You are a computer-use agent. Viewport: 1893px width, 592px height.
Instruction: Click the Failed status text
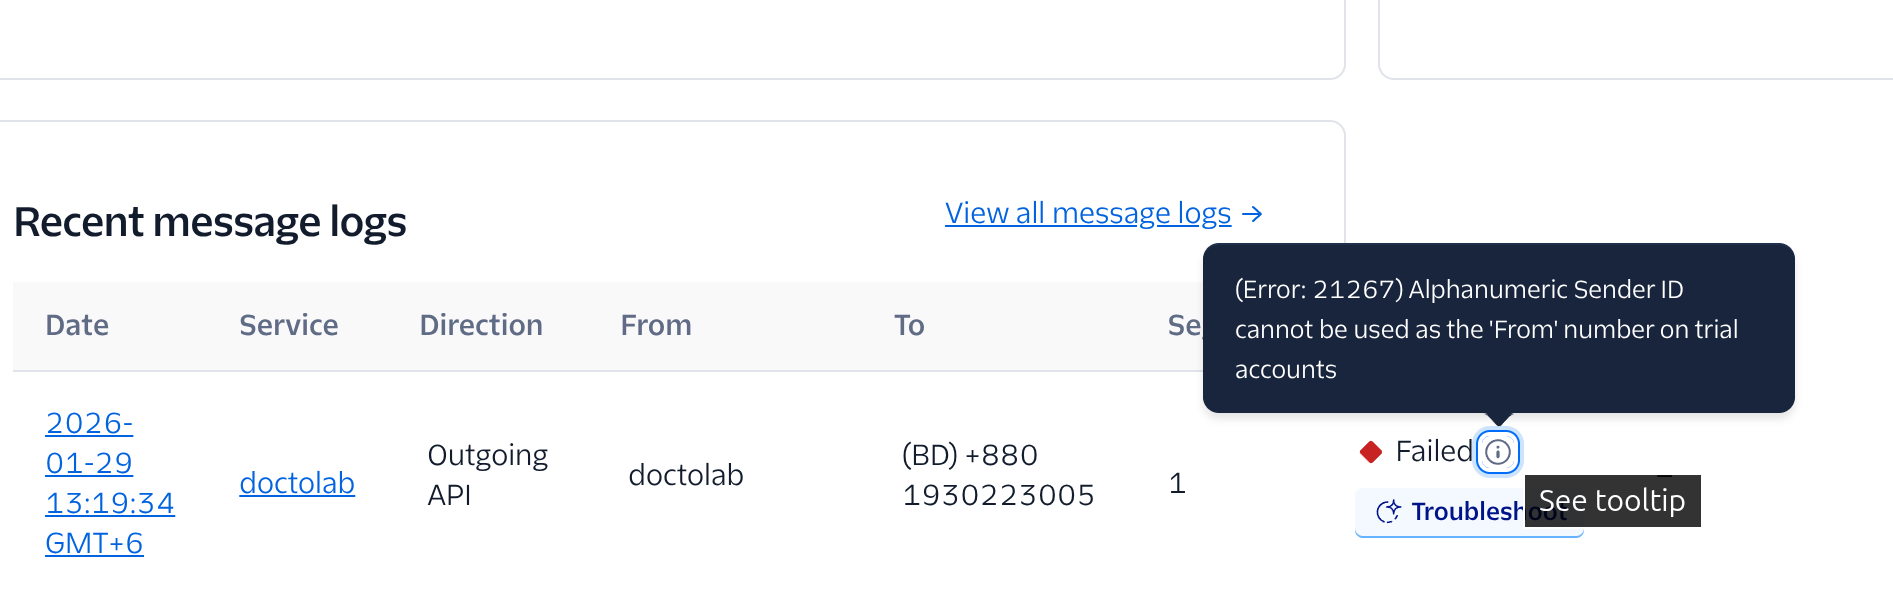point(1433,452)
